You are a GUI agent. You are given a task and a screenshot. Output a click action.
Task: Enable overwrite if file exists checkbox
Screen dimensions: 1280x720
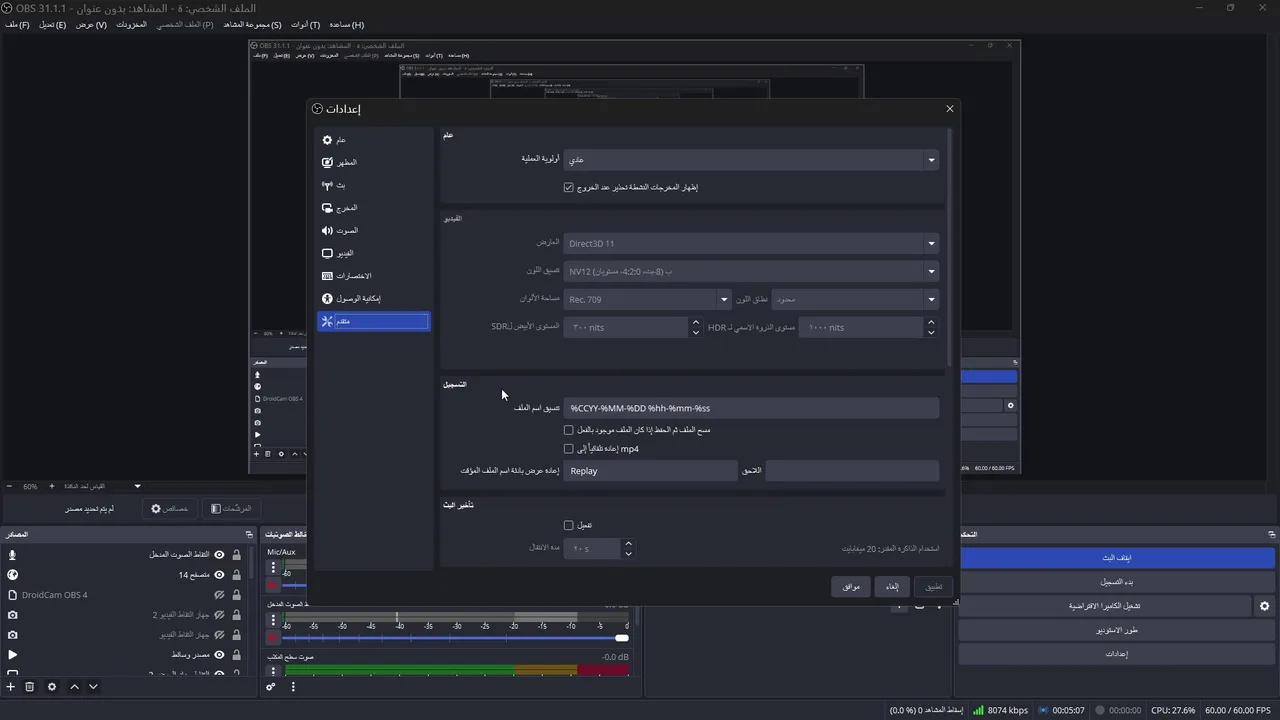click(568, 430)
